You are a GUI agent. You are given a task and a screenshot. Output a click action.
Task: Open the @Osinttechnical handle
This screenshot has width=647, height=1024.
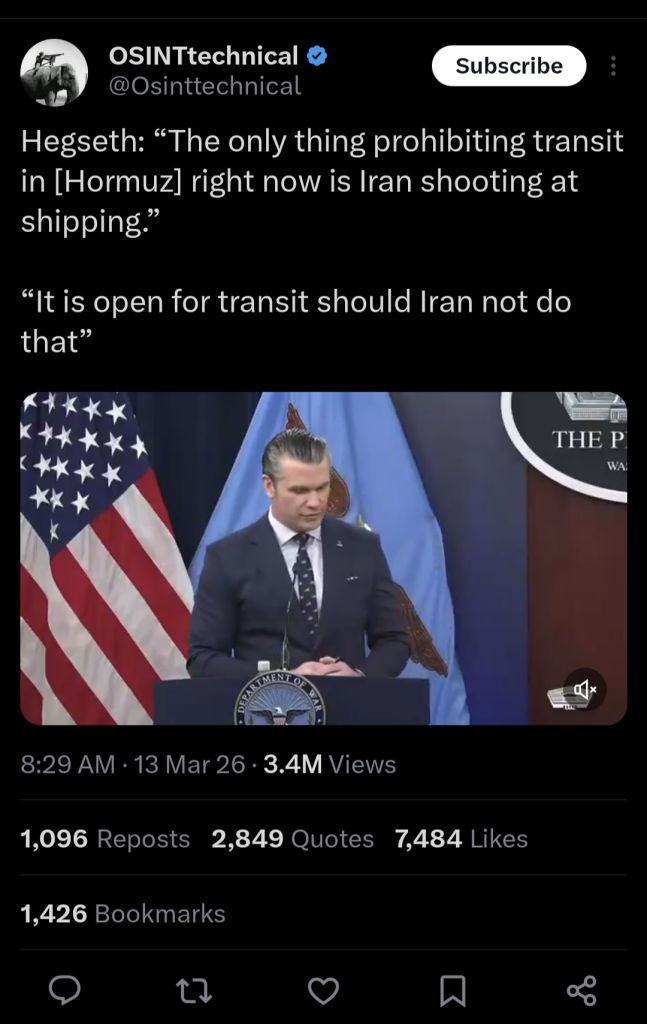pos(204,86)
